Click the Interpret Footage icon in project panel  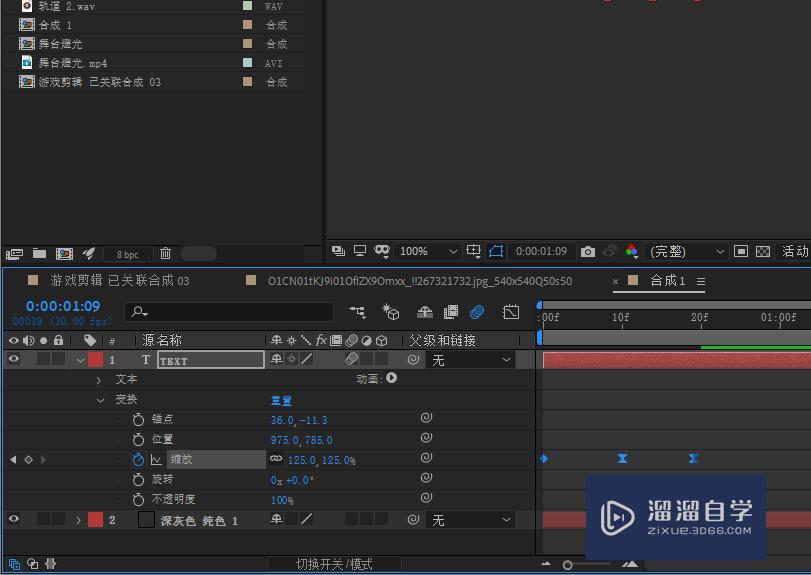[14, 253]
